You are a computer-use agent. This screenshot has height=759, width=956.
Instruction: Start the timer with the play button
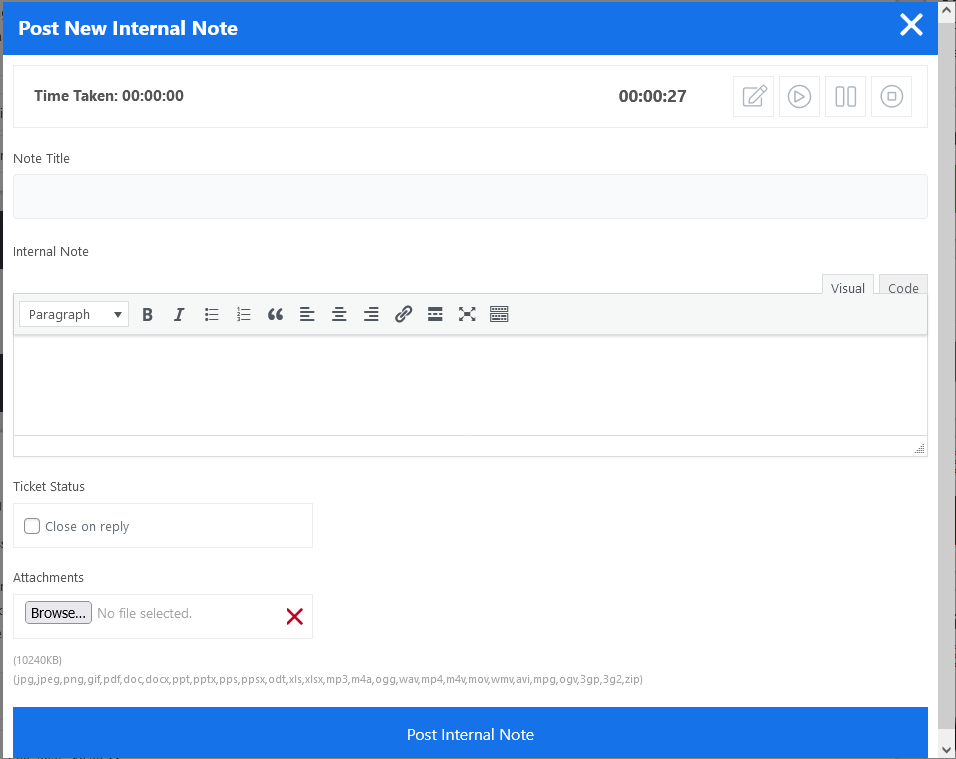[x=799, y=96]
